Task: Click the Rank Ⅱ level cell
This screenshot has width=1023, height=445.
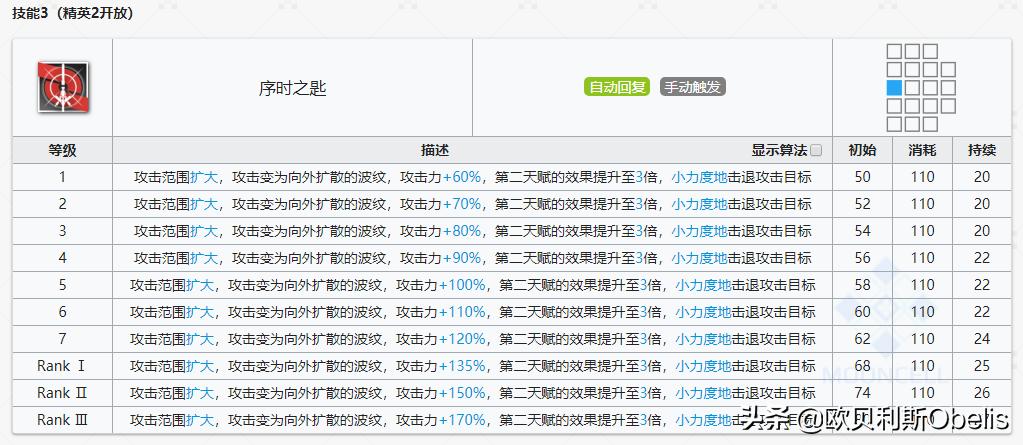Action: tap(63, 393)
